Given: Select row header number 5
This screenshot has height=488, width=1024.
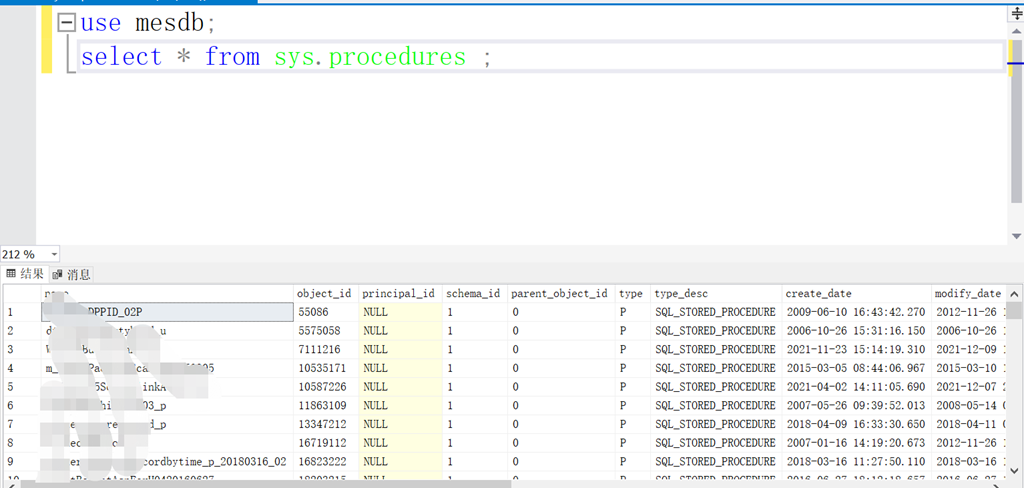Looking at the screenshot, I should point(22,387).
